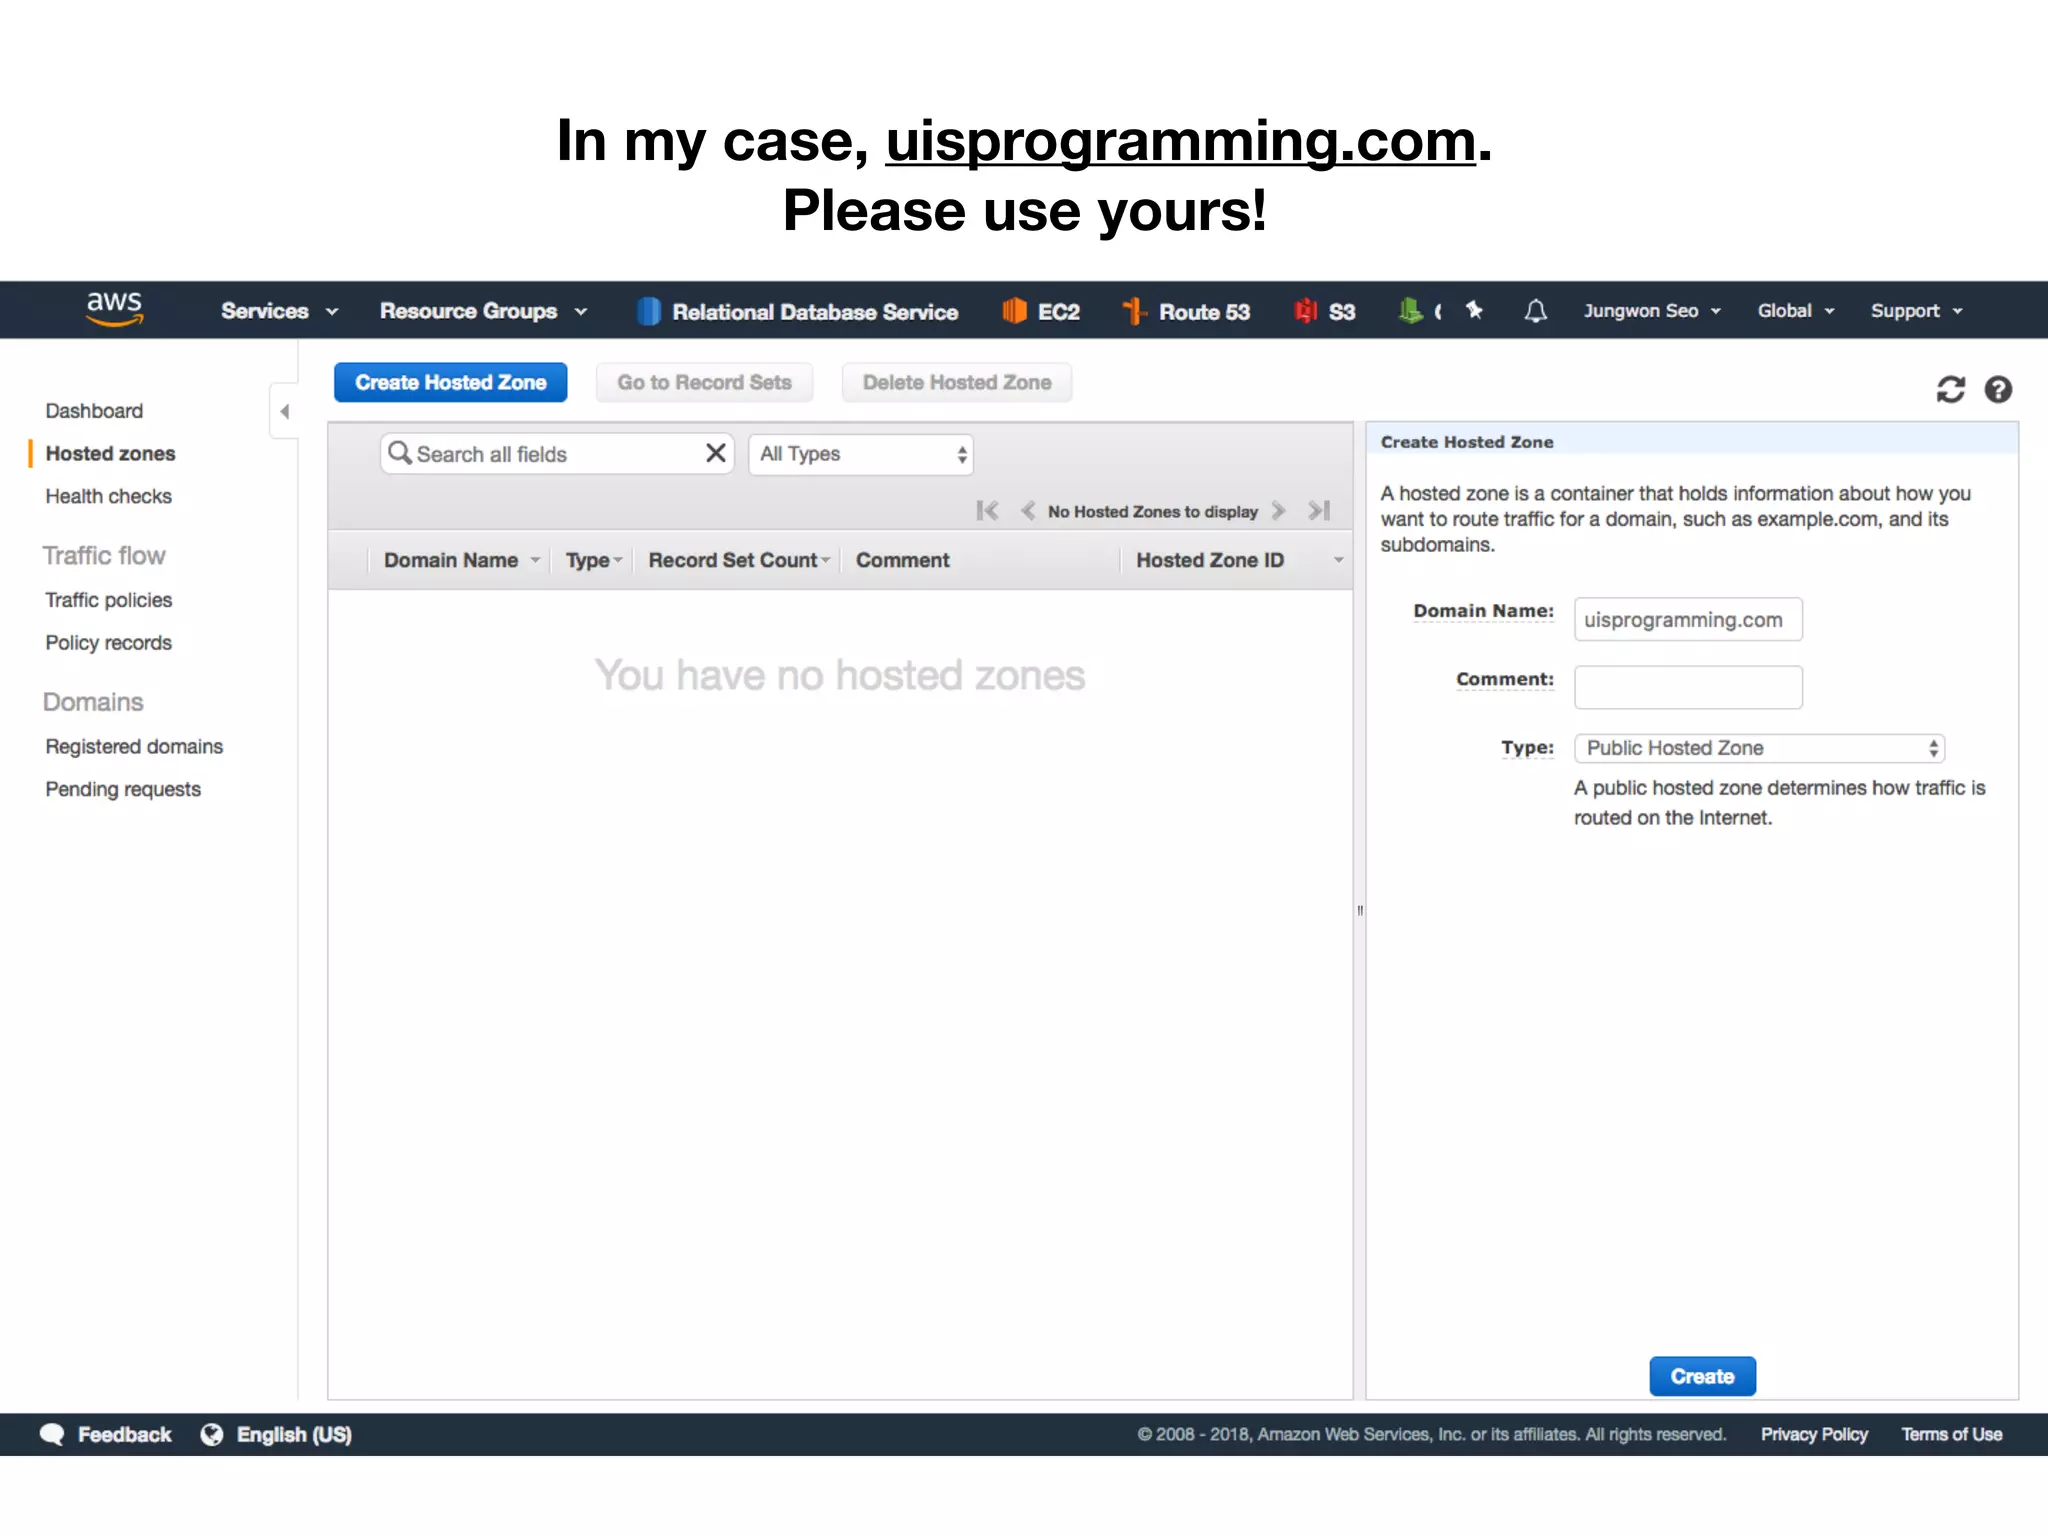Open the Terms of Use link
This screenshot has width=2048, height=1536.
[x=1952, y=1434]
